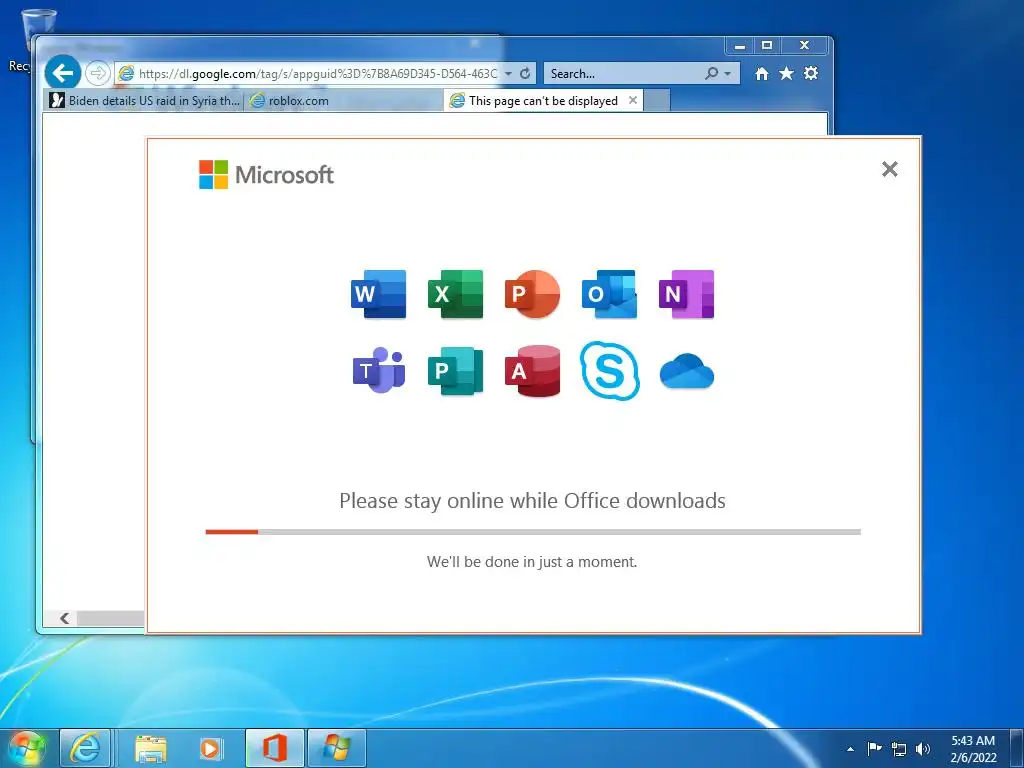Click the Skype icon in the installer
Viewport: 1024px width, 768px height.
click(x=609, y=370)
